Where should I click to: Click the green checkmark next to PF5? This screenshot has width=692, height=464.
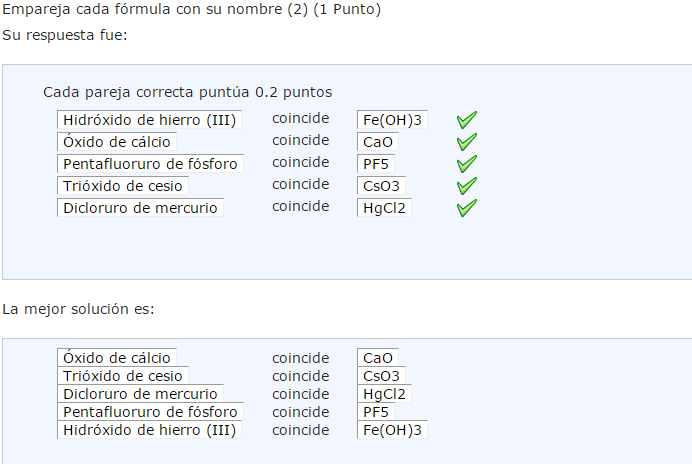(466, 164)
